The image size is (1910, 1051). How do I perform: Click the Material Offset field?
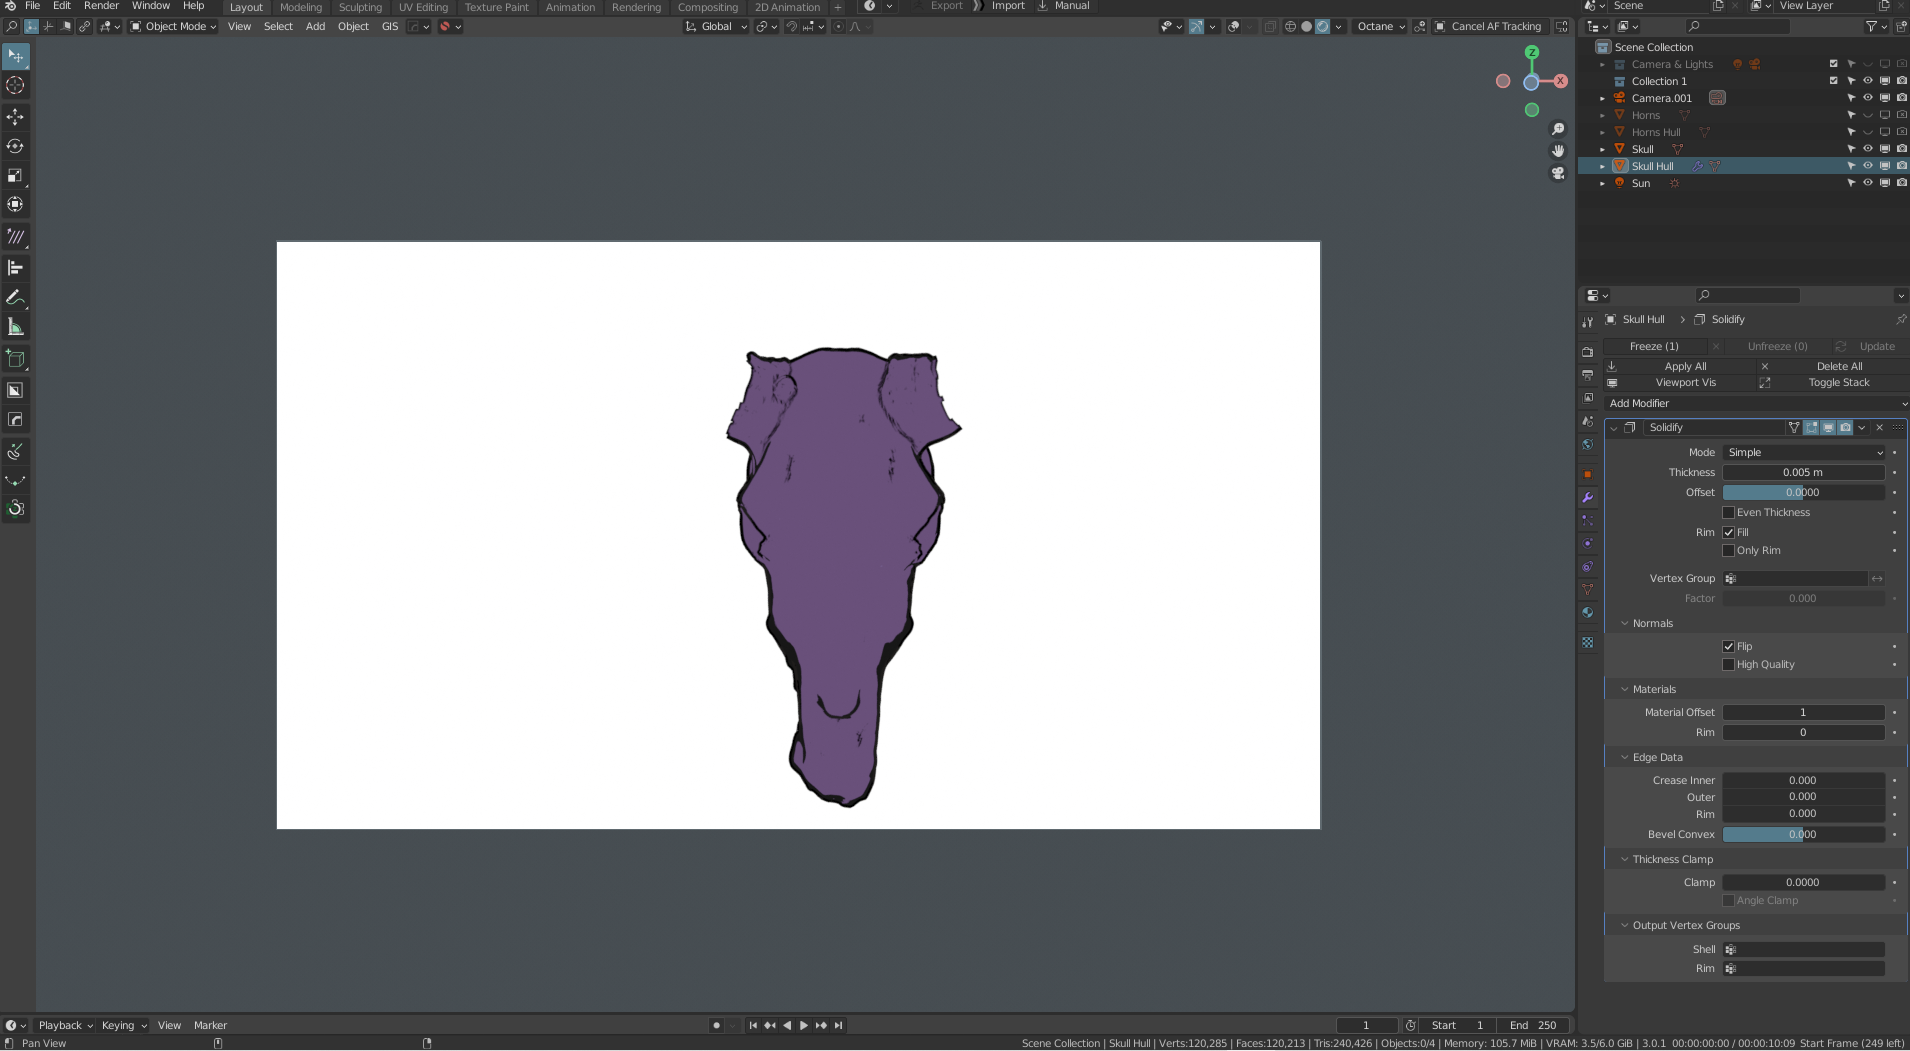1803,713
